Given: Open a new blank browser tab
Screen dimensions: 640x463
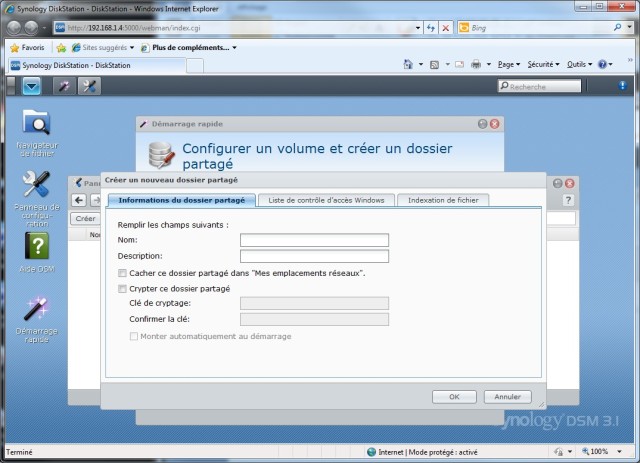Looking at the screenshot, I should click(x=195, y=66).
